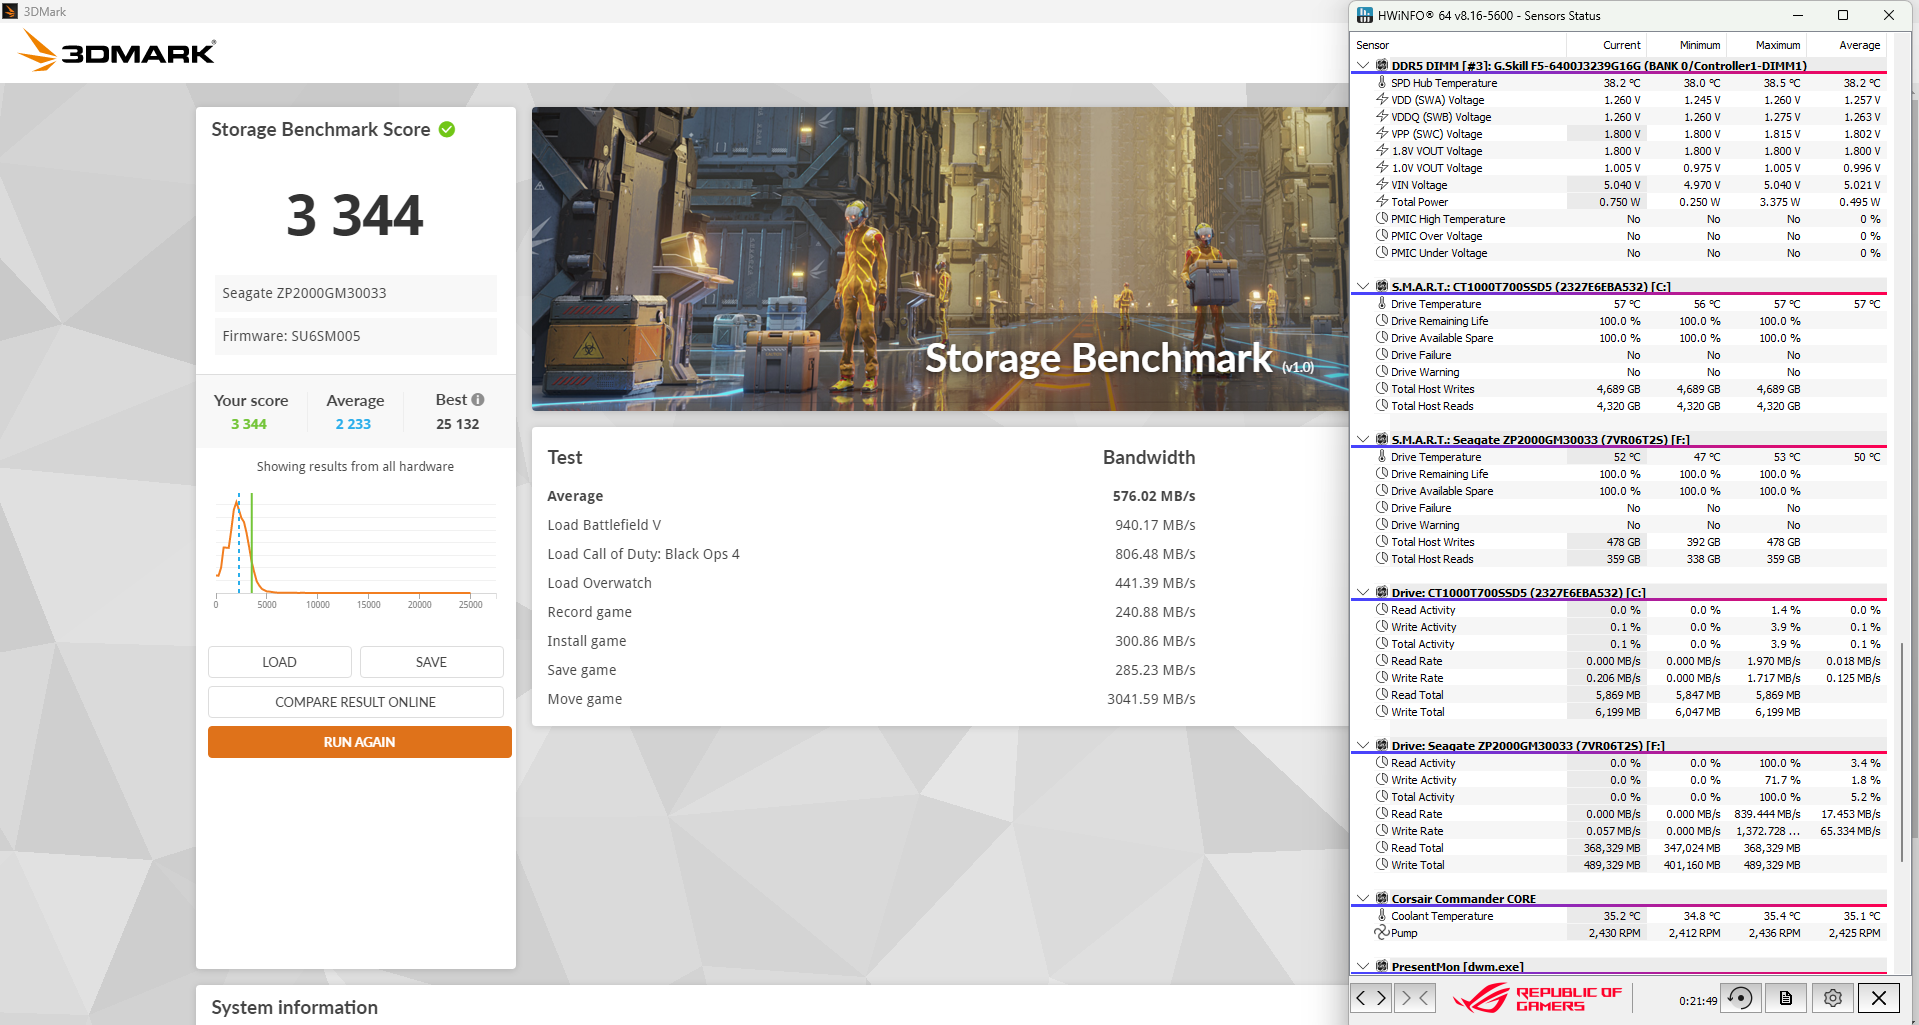Reset HWiNFO sensor min/max clock button
The image size is (1919, 1025).
point(1740,997)
